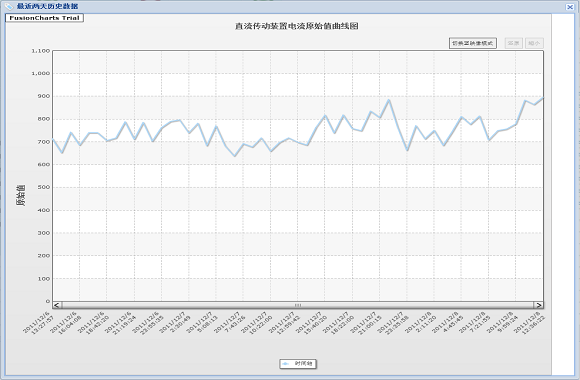Screen dimensions: 580x380
Task: Click the scrollbar left arrow under chart
Action: pyautogui.click(x=57, y=305)
